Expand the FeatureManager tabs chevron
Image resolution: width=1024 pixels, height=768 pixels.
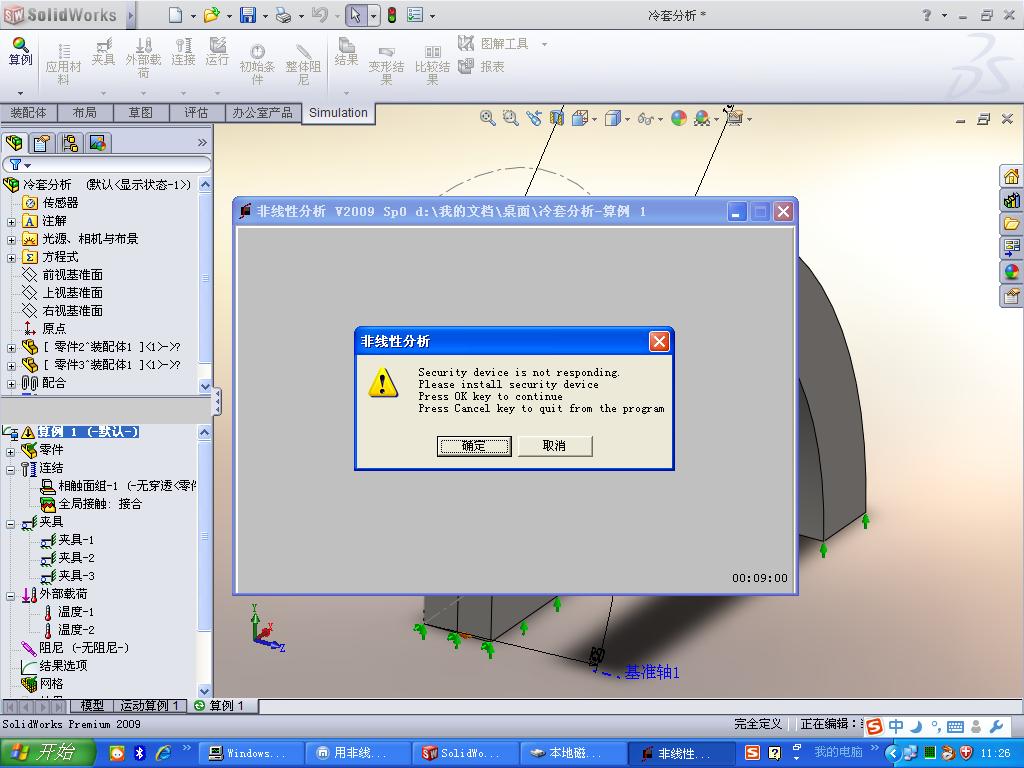pos(202,142)
